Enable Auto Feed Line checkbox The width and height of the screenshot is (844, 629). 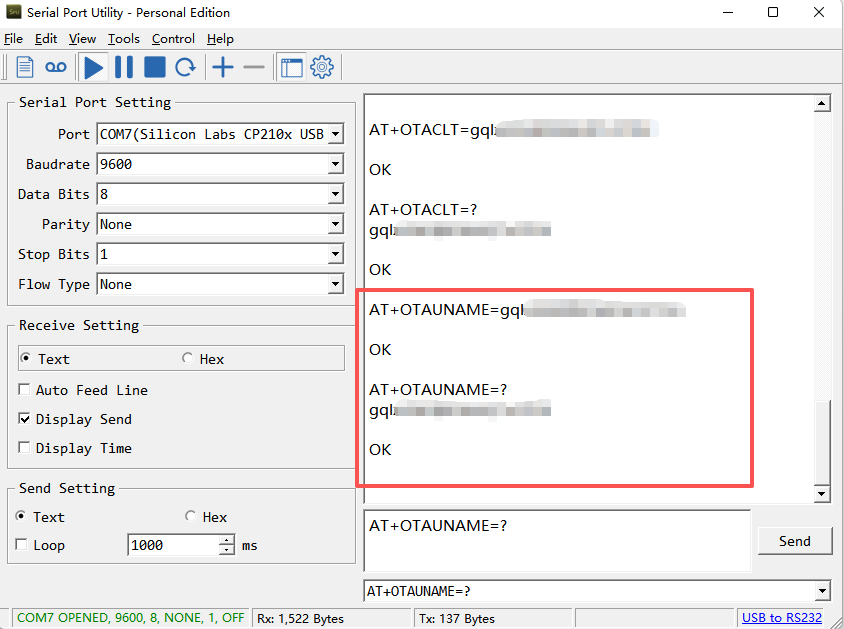(83, 390)
